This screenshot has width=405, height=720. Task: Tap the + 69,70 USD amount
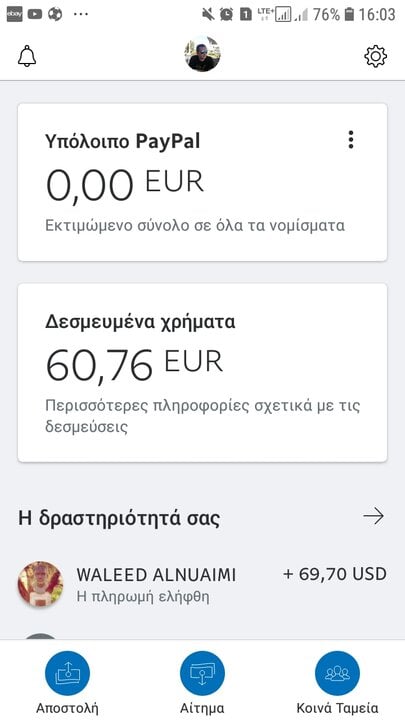[x=335, y=574]
